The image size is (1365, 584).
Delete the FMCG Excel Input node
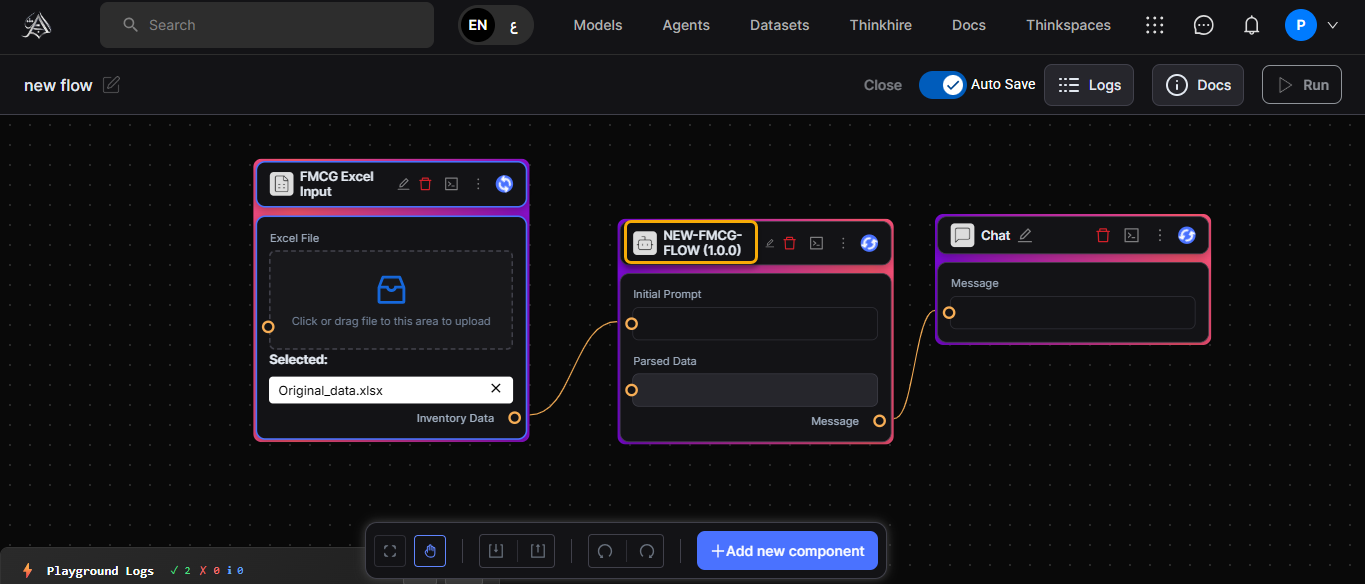[425, 184]
